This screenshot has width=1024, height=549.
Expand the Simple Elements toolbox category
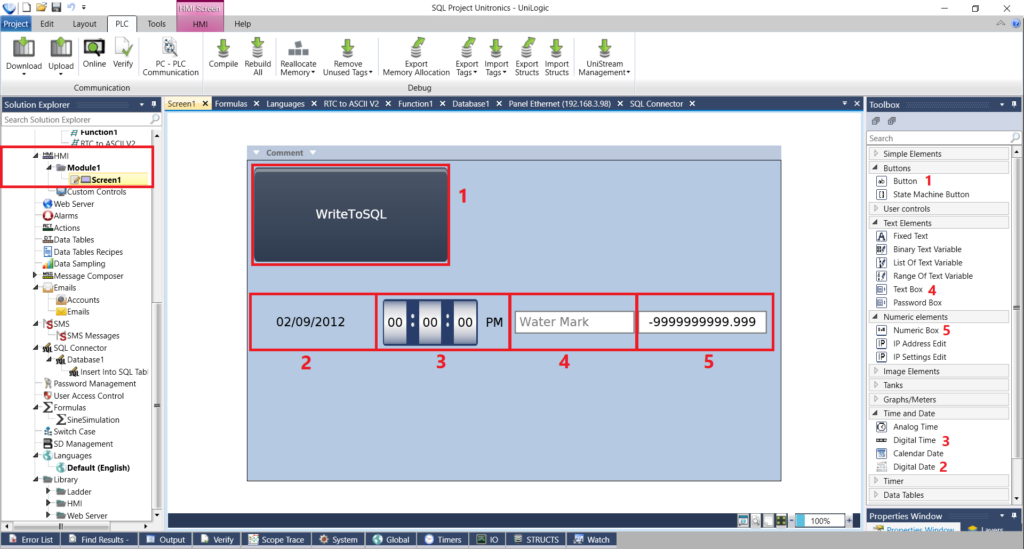coord(876,153)
